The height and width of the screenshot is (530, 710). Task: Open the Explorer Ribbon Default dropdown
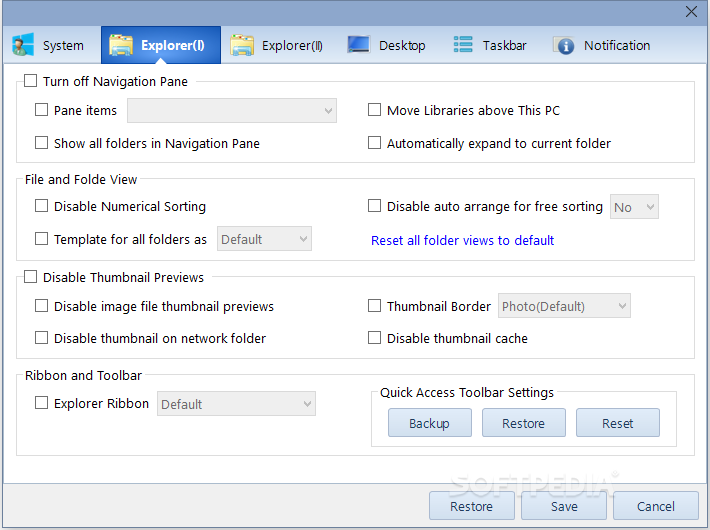236,404
